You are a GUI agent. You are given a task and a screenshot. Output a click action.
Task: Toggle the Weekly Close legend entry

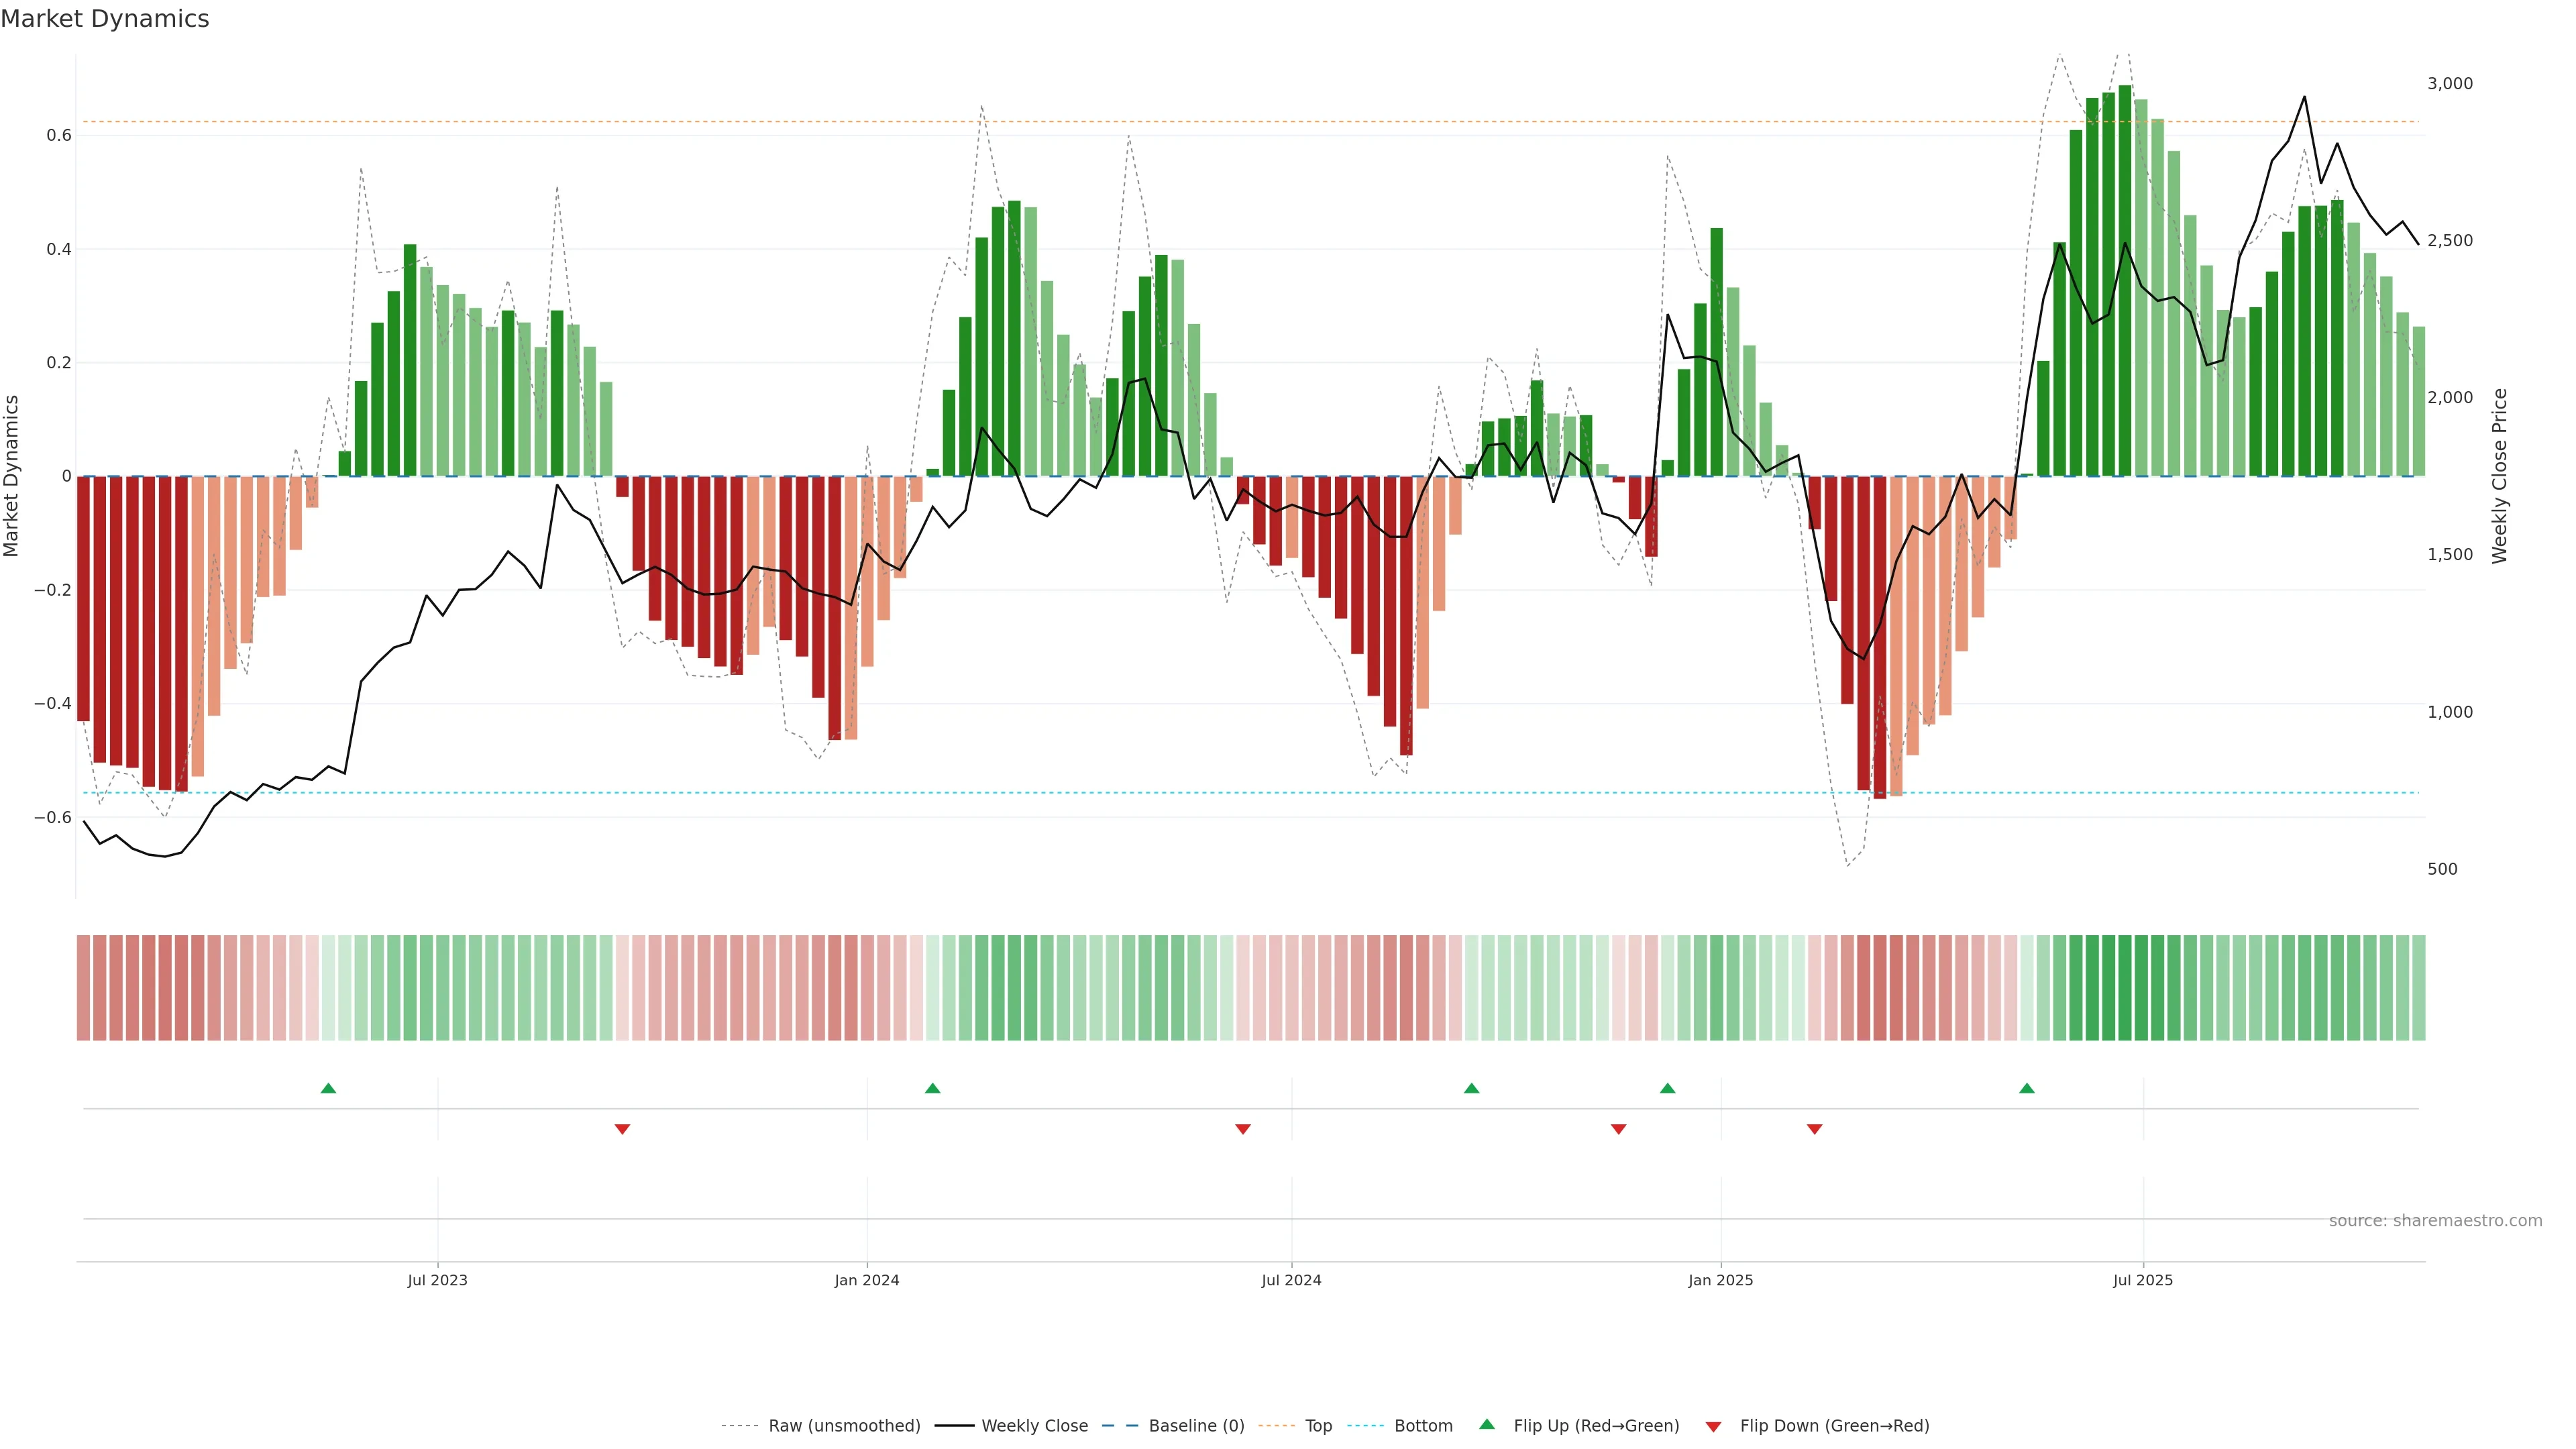pos(1034,1426)
